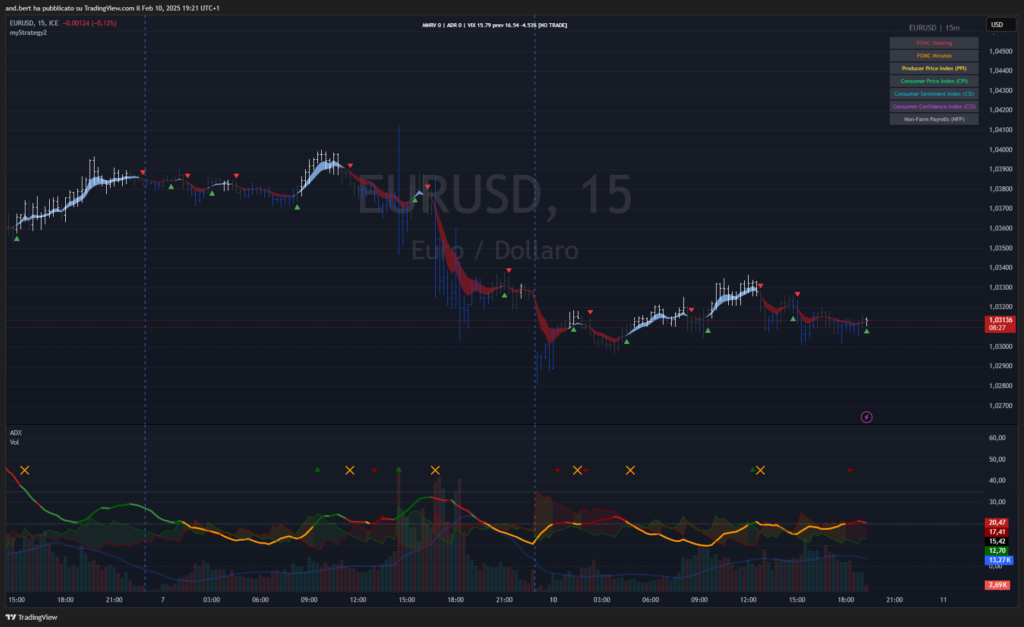Toggle the FOMC Meeting legend entry

click(x=934, y=43)
